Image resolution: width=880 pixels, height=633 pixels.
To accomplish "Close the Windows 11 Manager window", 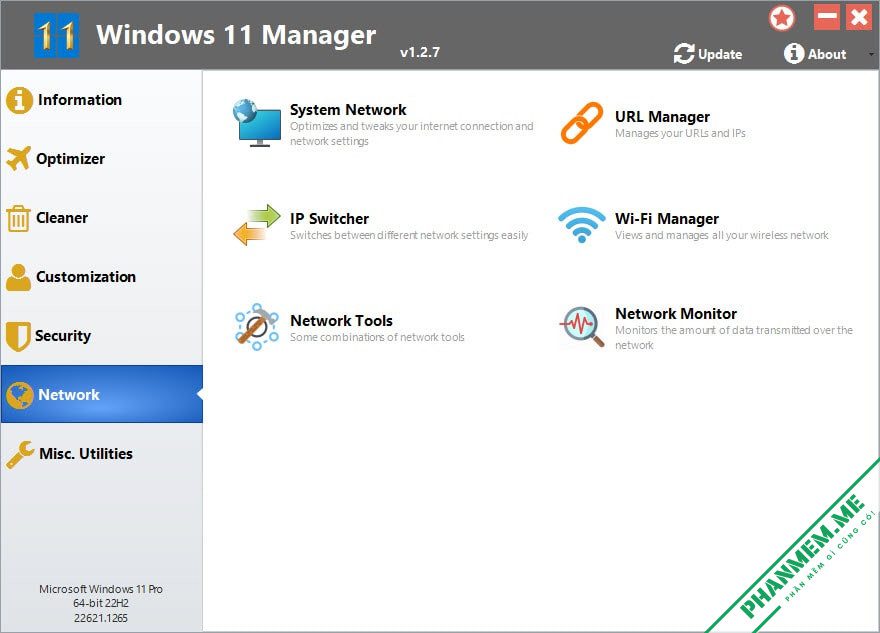I will pos(859,17).
